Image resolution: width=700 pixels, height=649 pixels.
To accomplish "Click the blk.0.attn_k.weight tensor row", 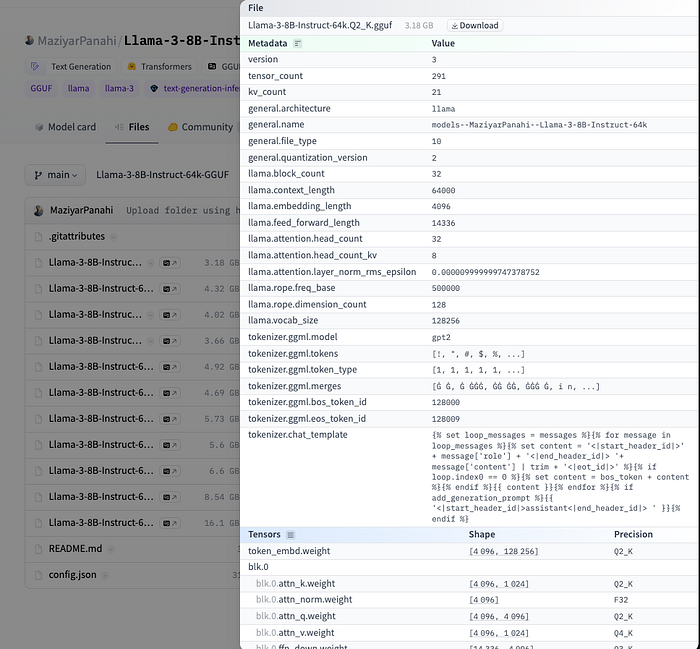I will click(470, 584).
